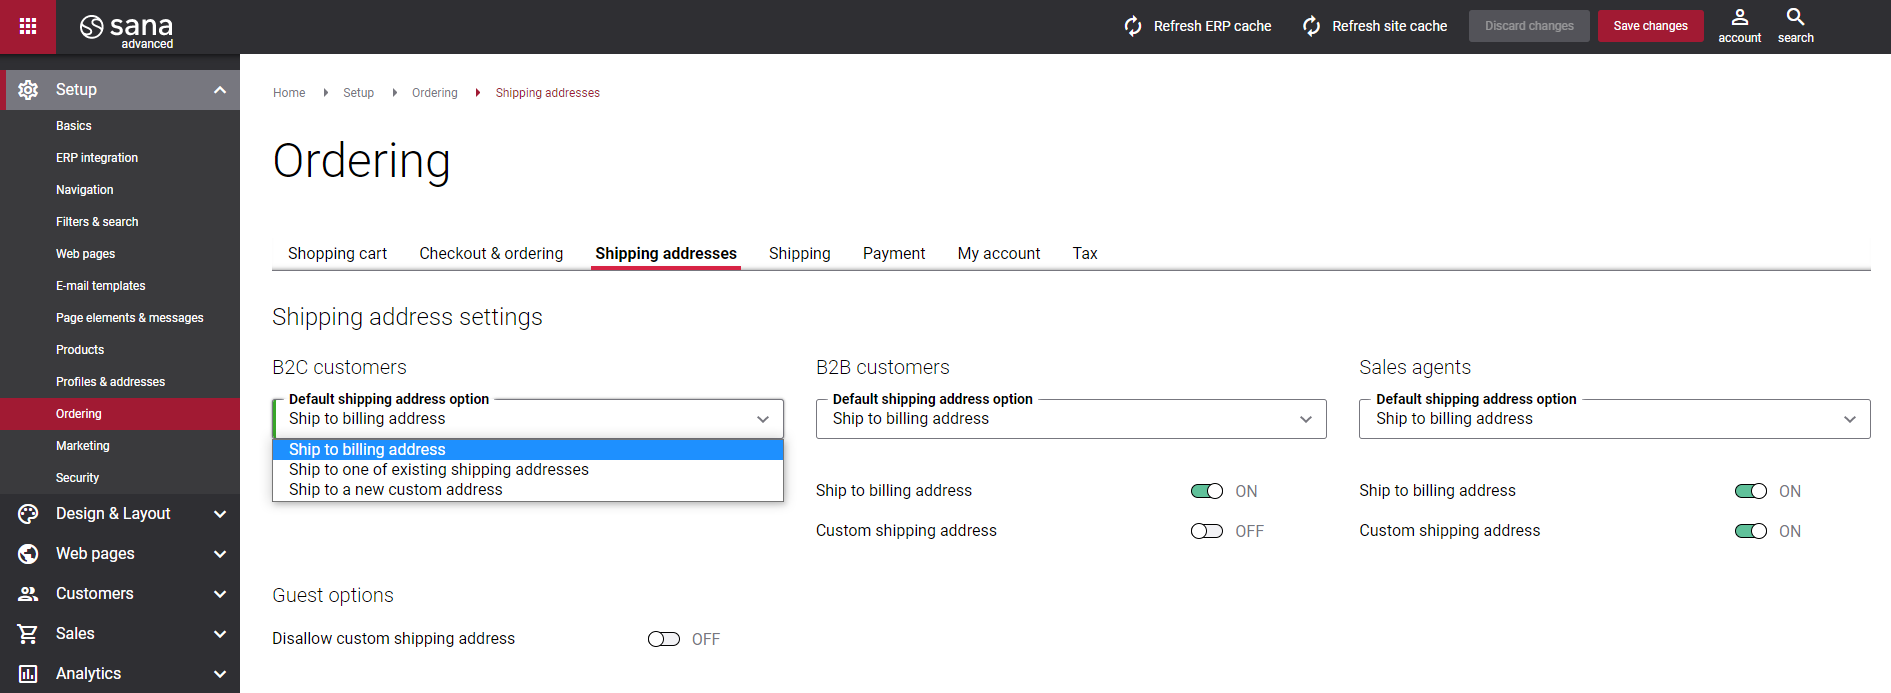Switch to My account tab
1891x693 pixels.
[999, 254]
